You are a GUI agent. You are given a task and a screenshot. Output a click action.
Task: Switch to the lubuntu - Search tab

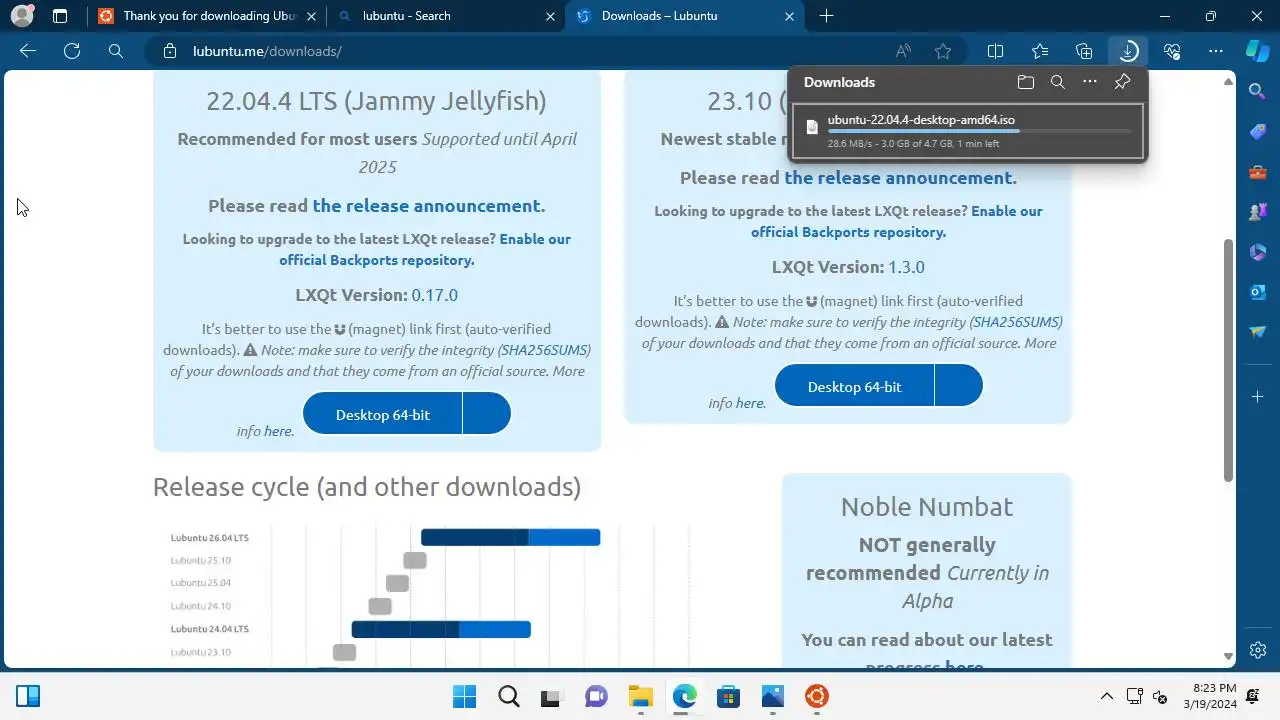(x=447, y=16)
